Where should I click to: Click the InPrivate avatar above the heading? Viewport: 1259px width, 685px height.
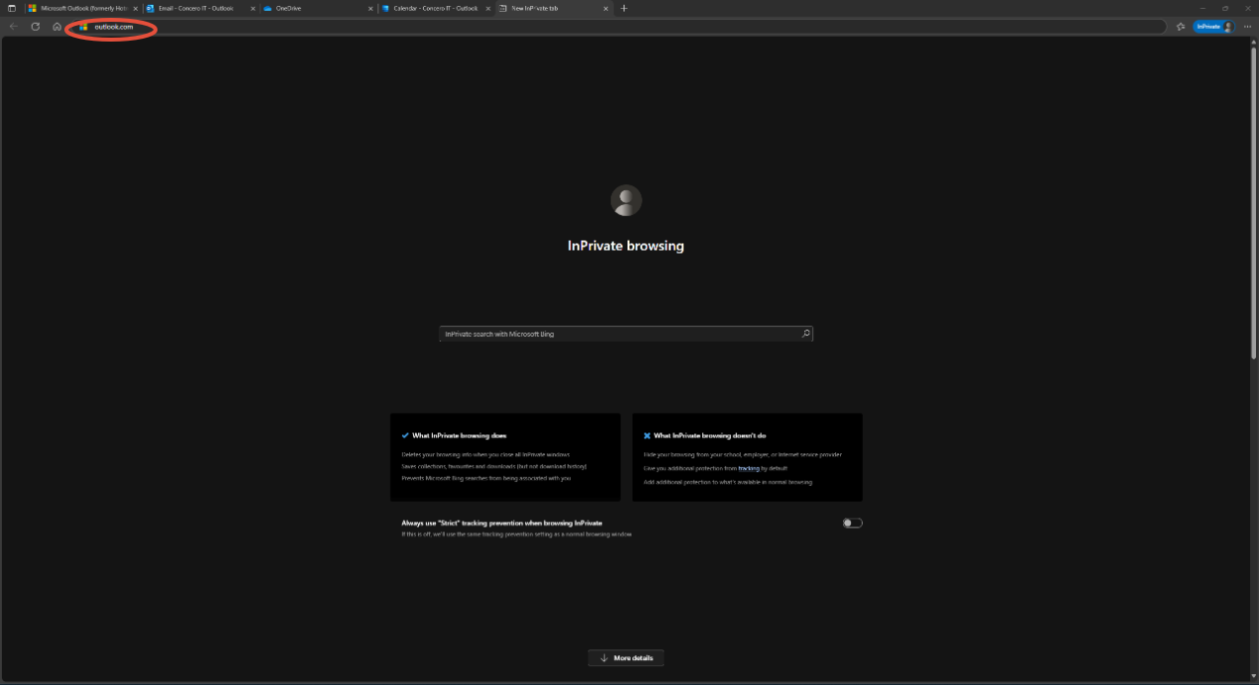(626, 201)
